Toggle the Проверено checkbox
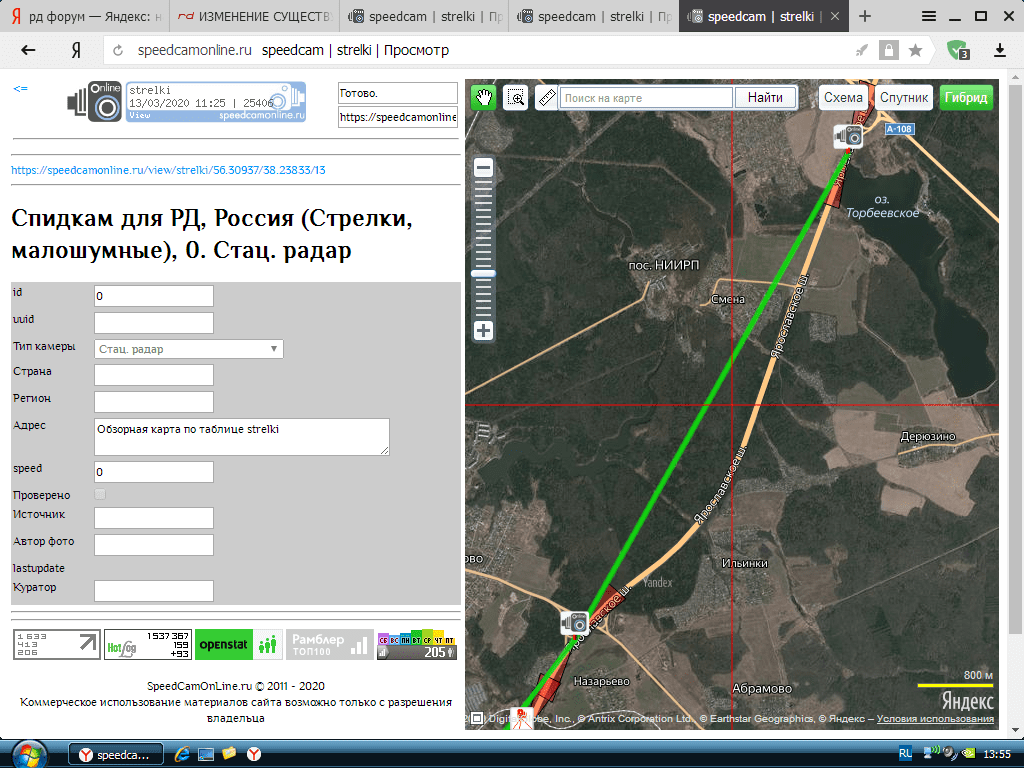This screenshot has height=768, width=1024. (100, 494)
